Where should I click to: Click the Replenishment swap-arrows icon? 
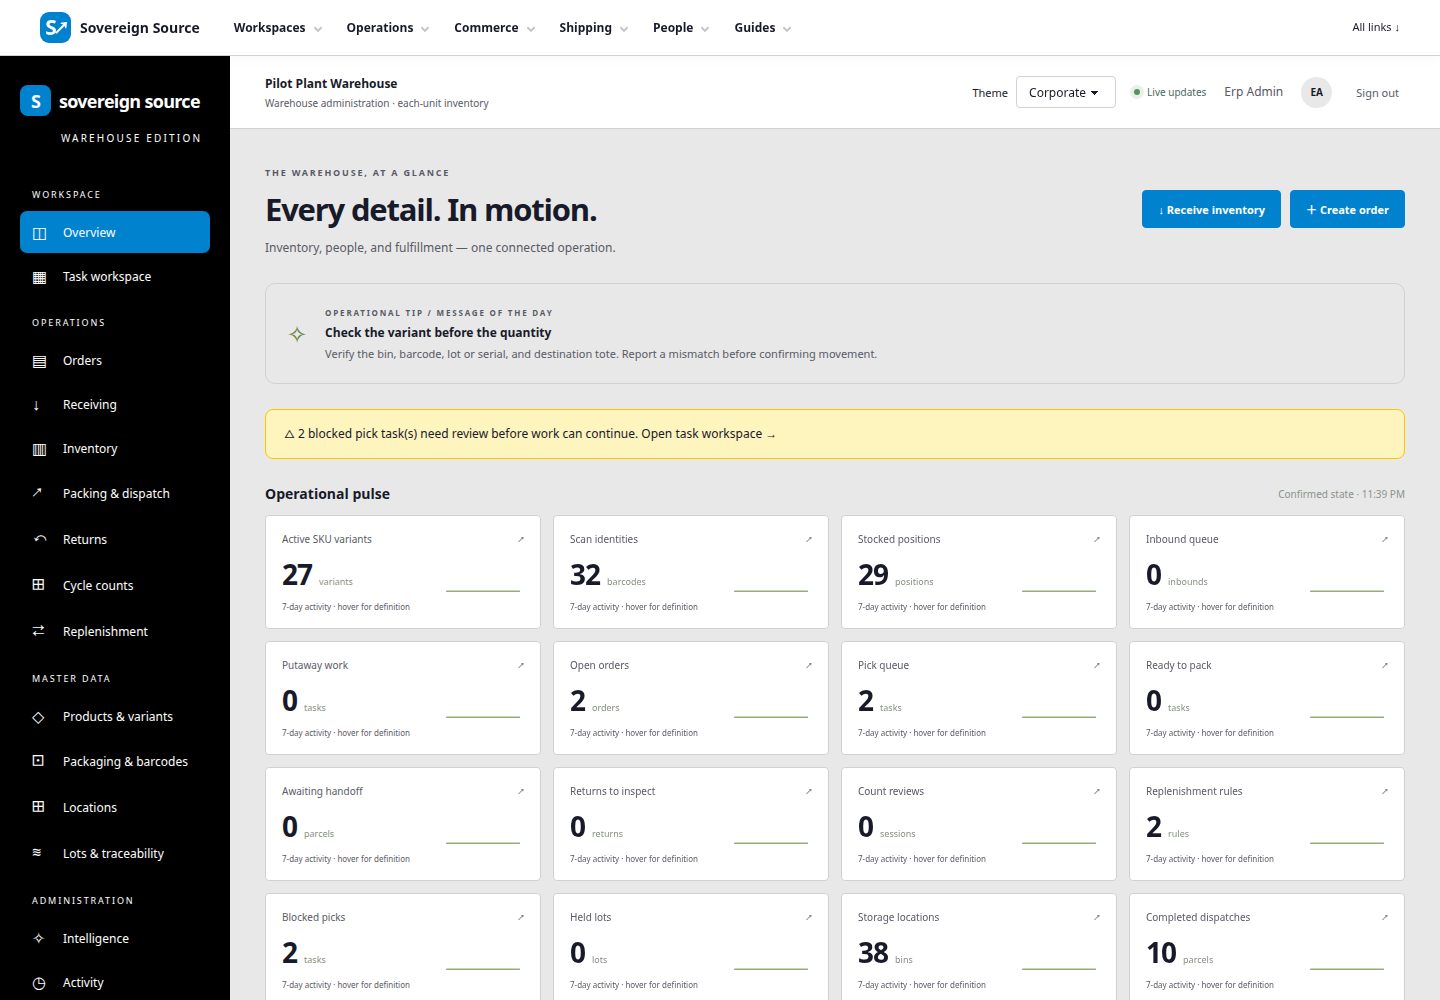pyautogui.click(x=38, y=631)
